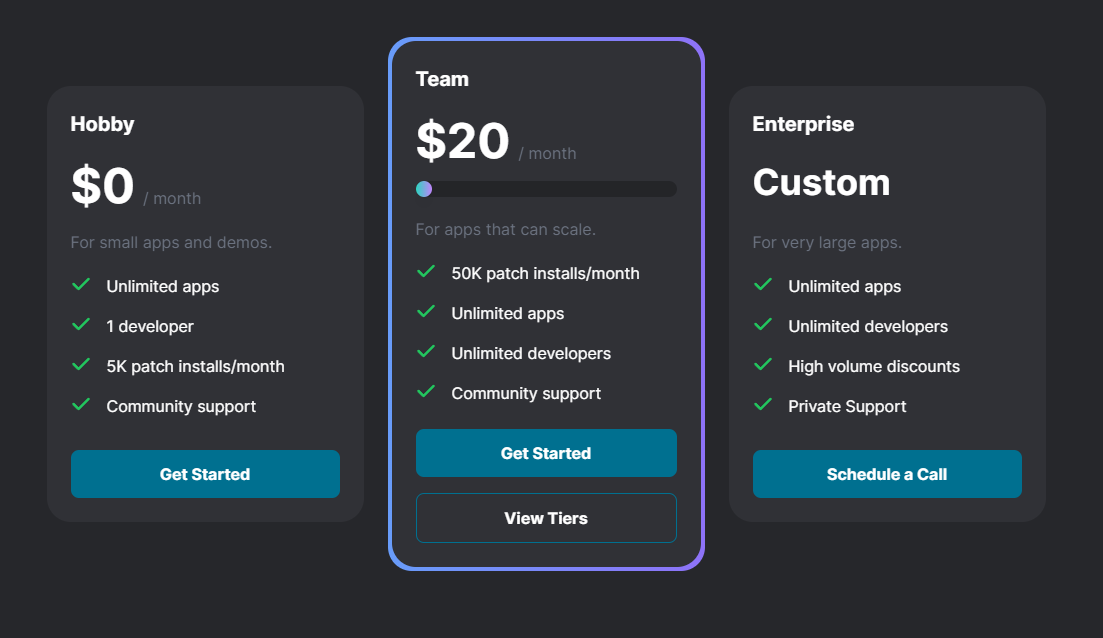Open View Tiers under the Team plan
1103x638 pixels.
546,518
